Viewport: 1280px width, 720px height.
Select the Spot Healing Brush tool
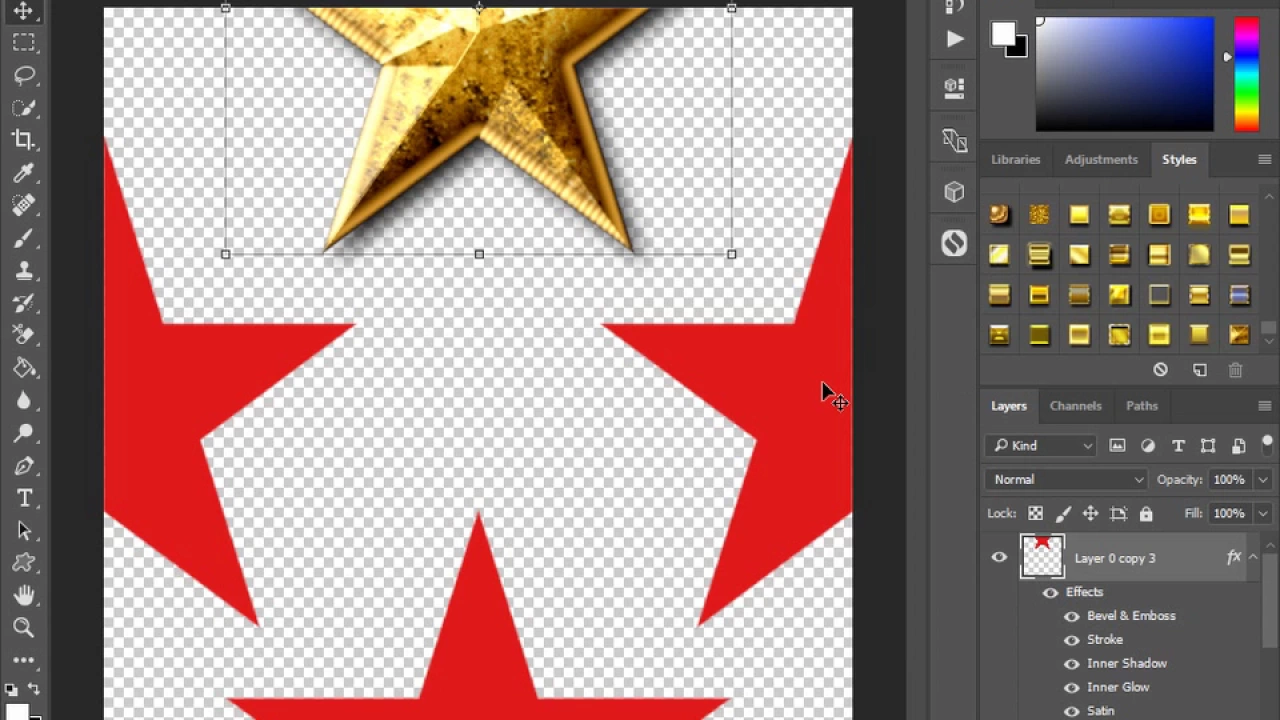coord(24,205)
